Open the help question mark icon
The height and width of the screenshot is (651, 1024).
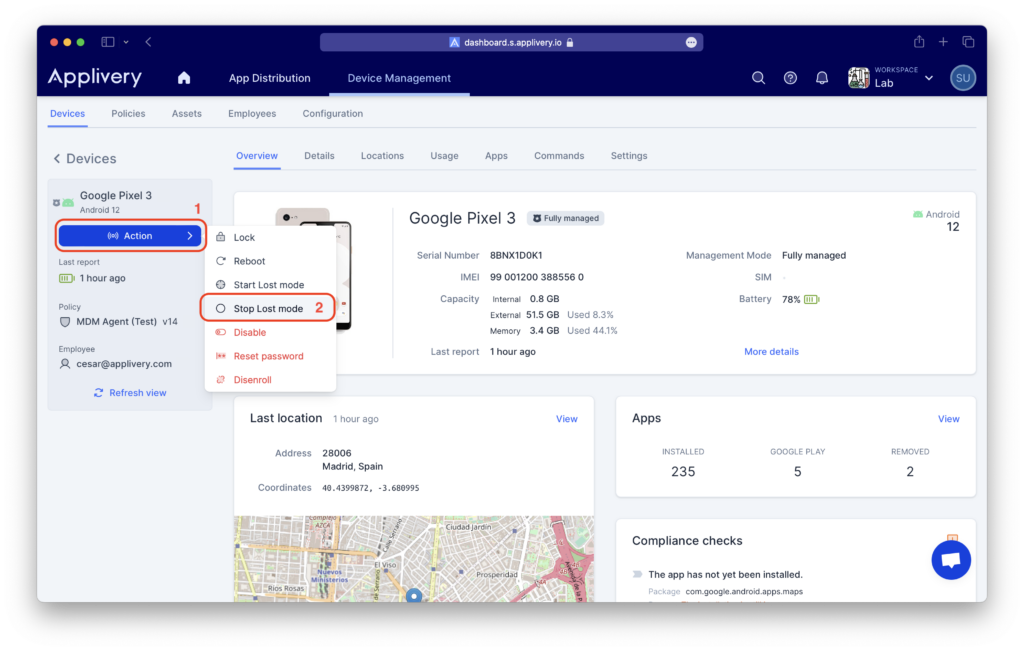pyautogui.click(x=790, y=78)
